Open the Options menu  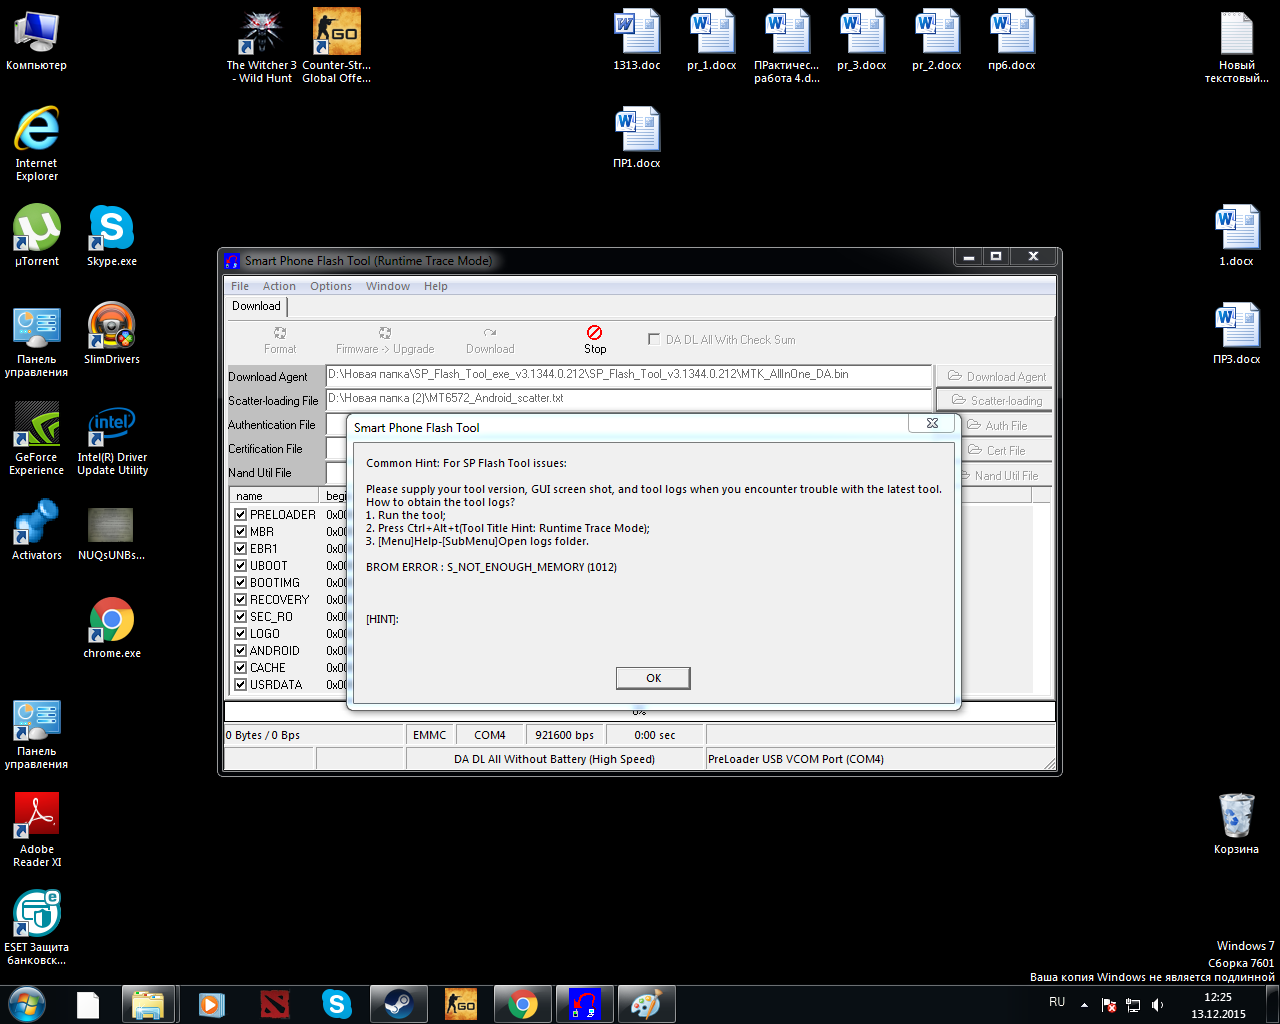(330, 286)
